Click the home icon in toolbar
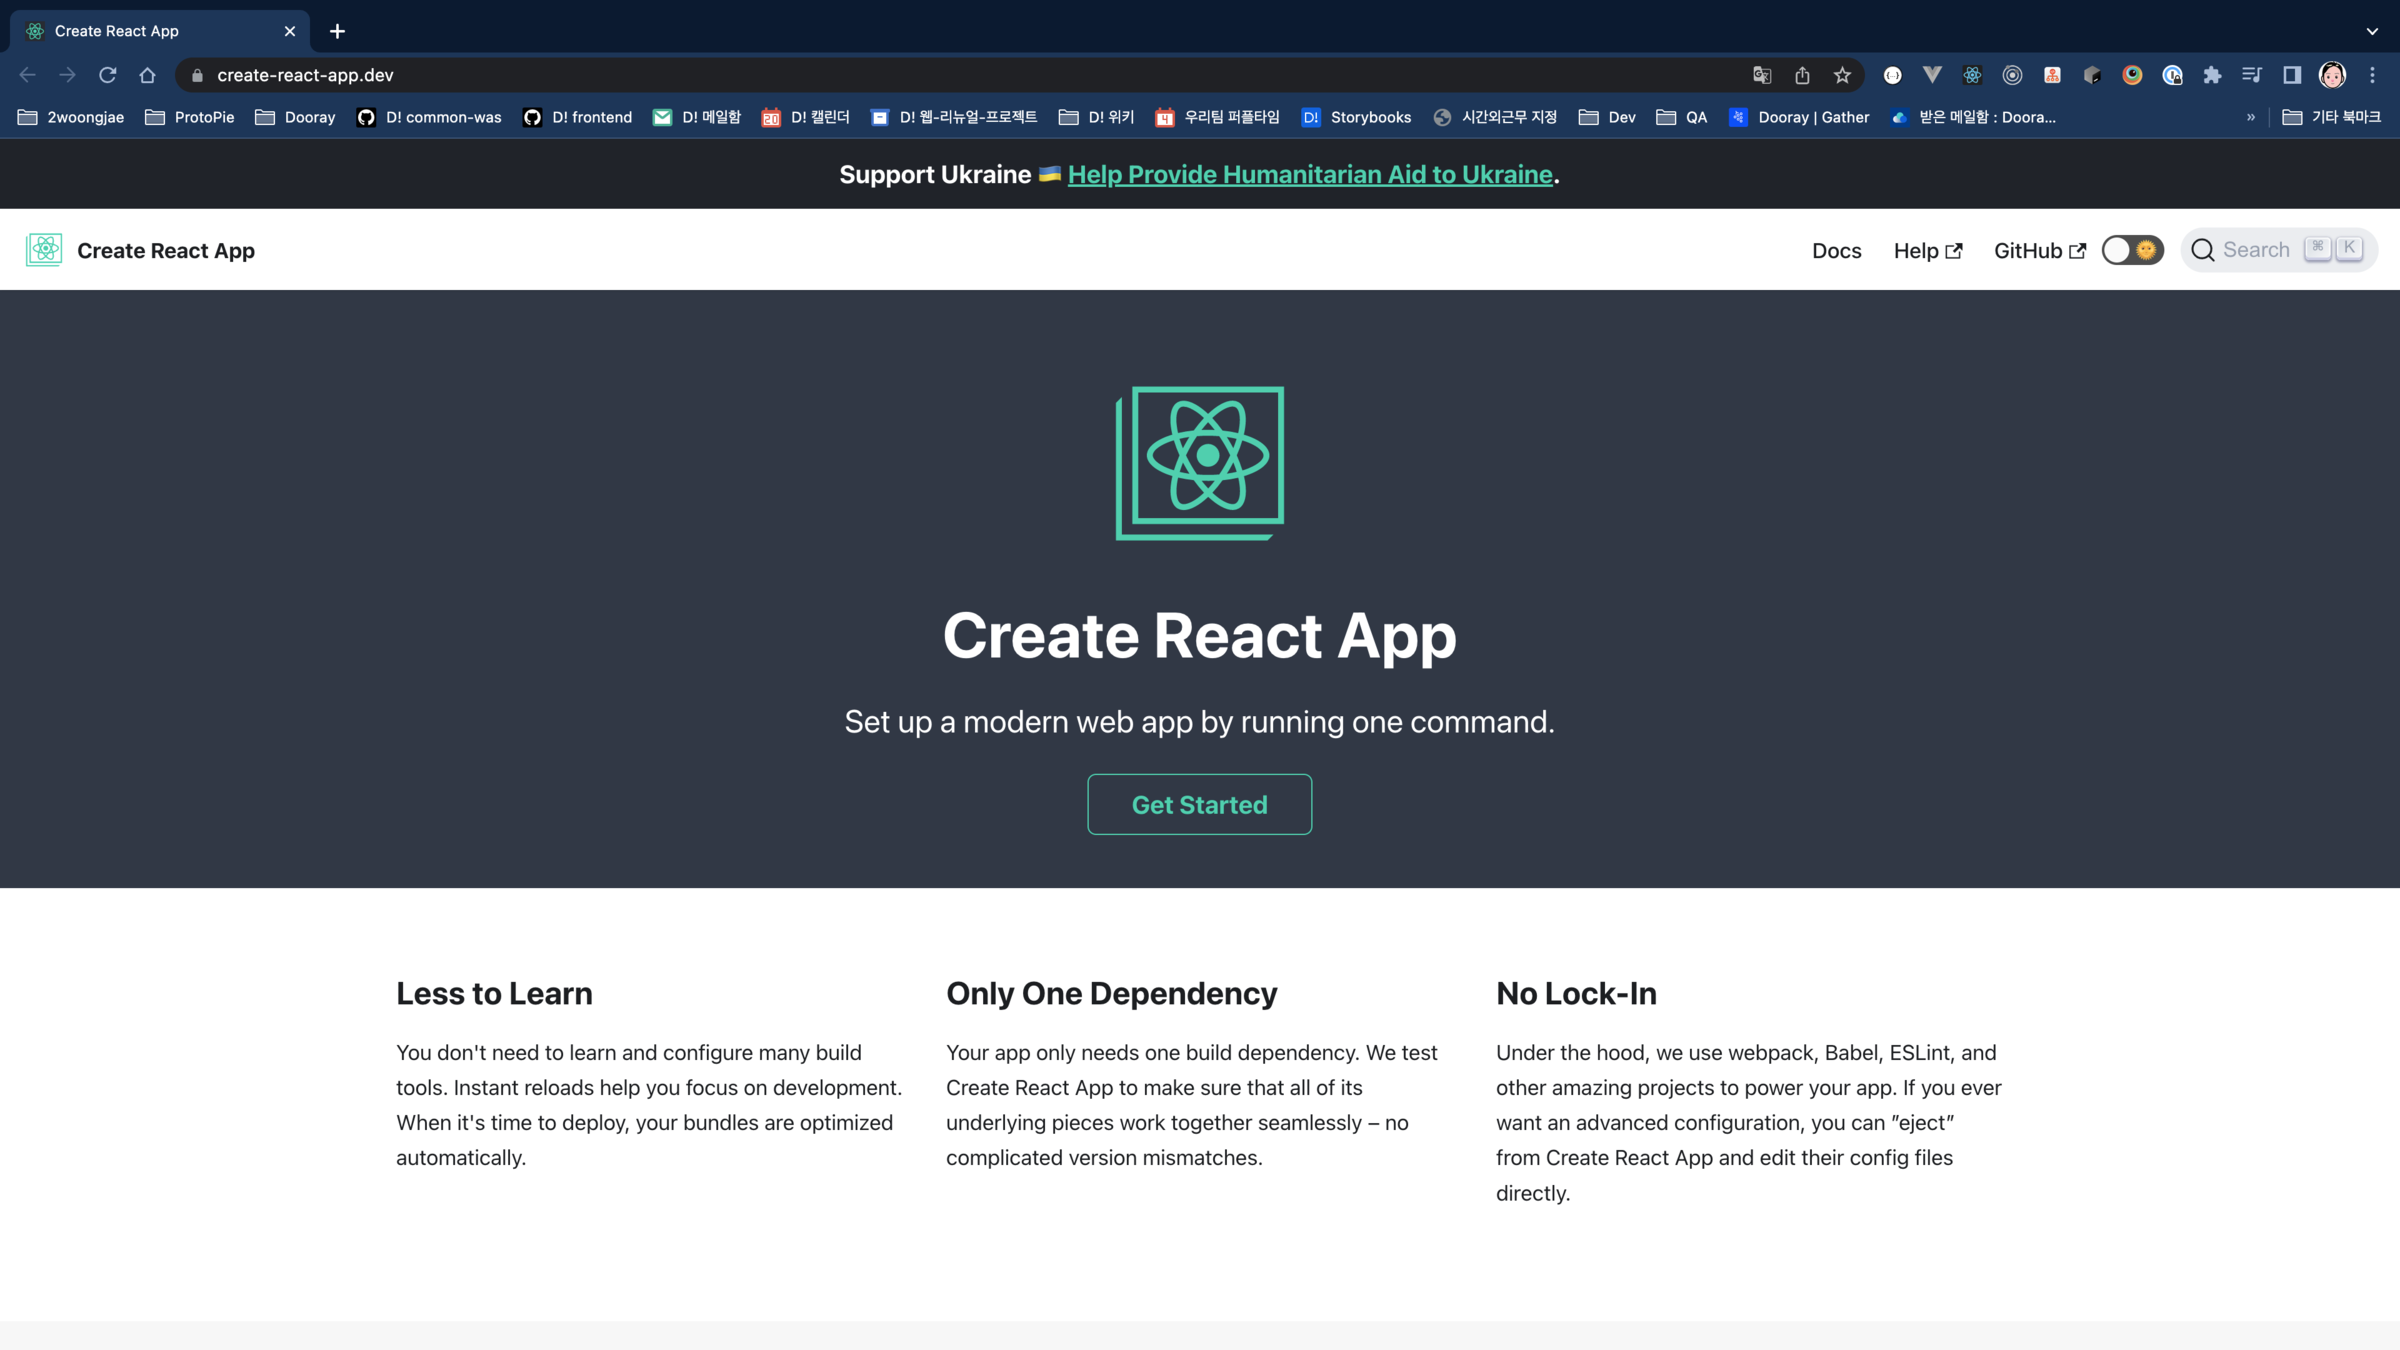Screen dimensions: 2400x1350 [x=147, y=75]
